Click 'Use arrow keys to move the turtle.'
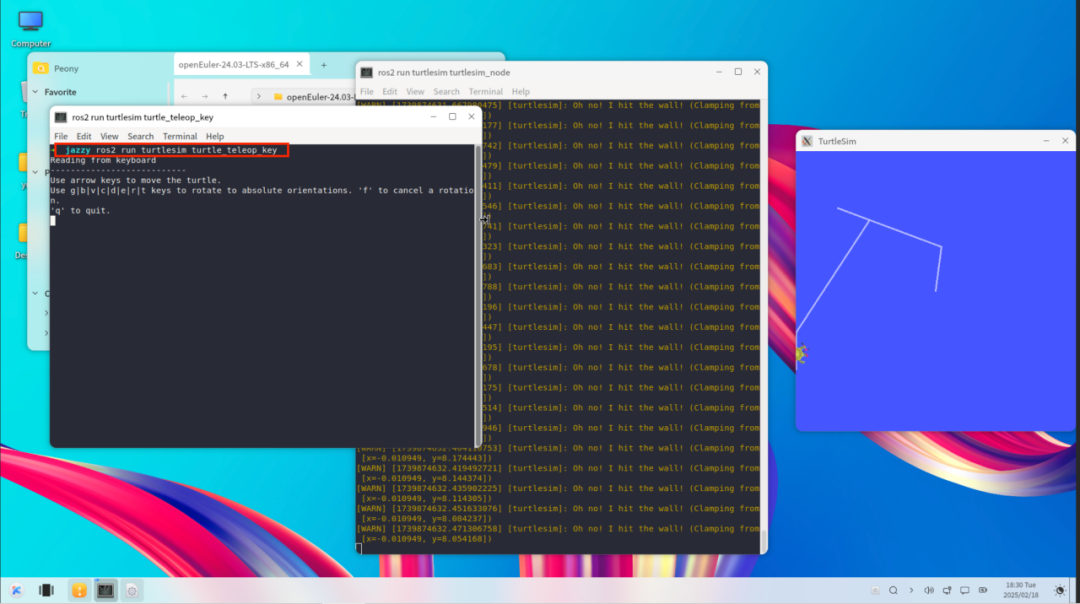This screenshot has width=1080, height=604. pos(136,180)
